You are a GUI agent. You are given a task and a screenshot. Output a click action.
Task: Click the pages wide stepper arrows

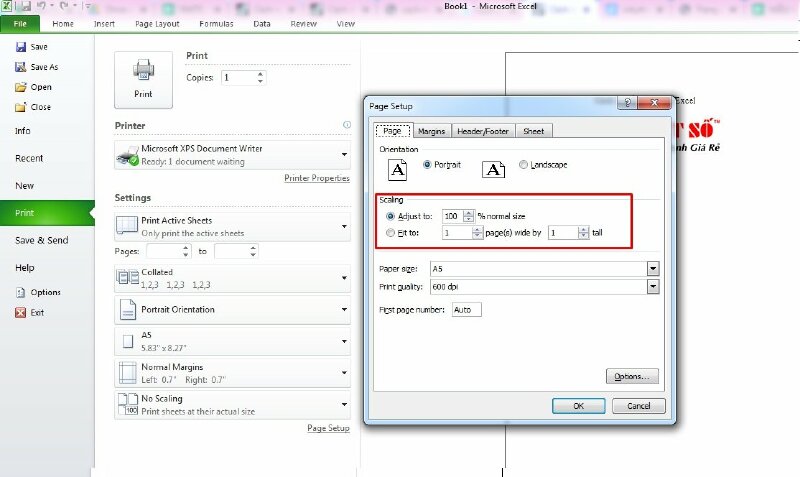click(477, 233)
